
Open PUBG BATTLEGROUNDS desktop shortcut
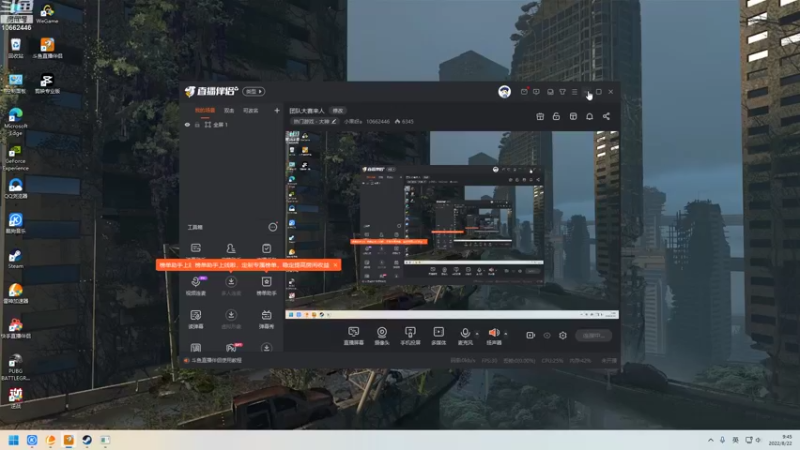(15, 367)
